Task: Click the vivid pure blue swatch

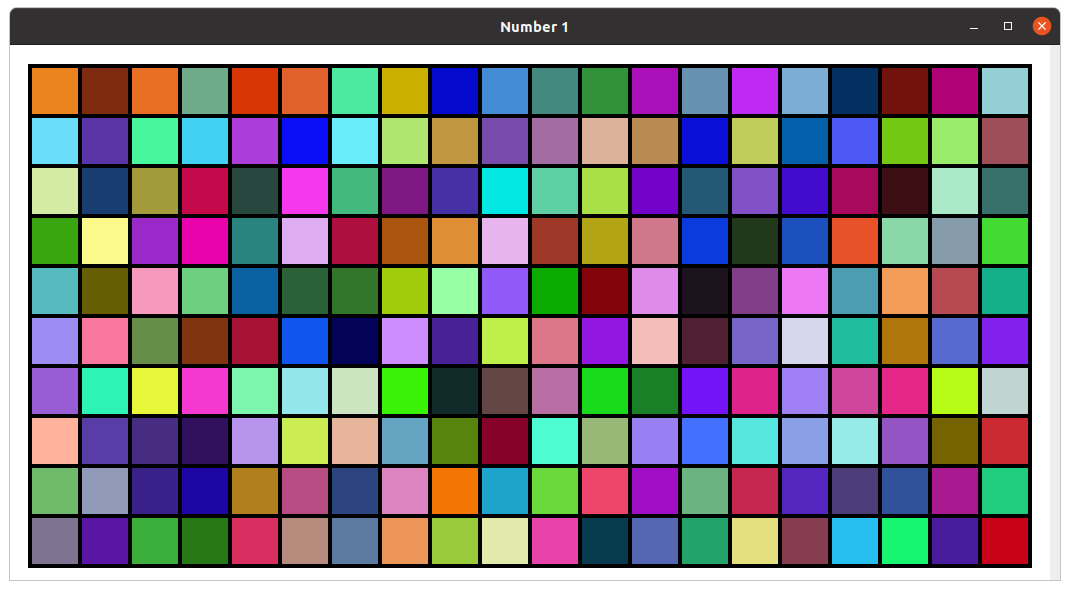Action: [305, 141]
